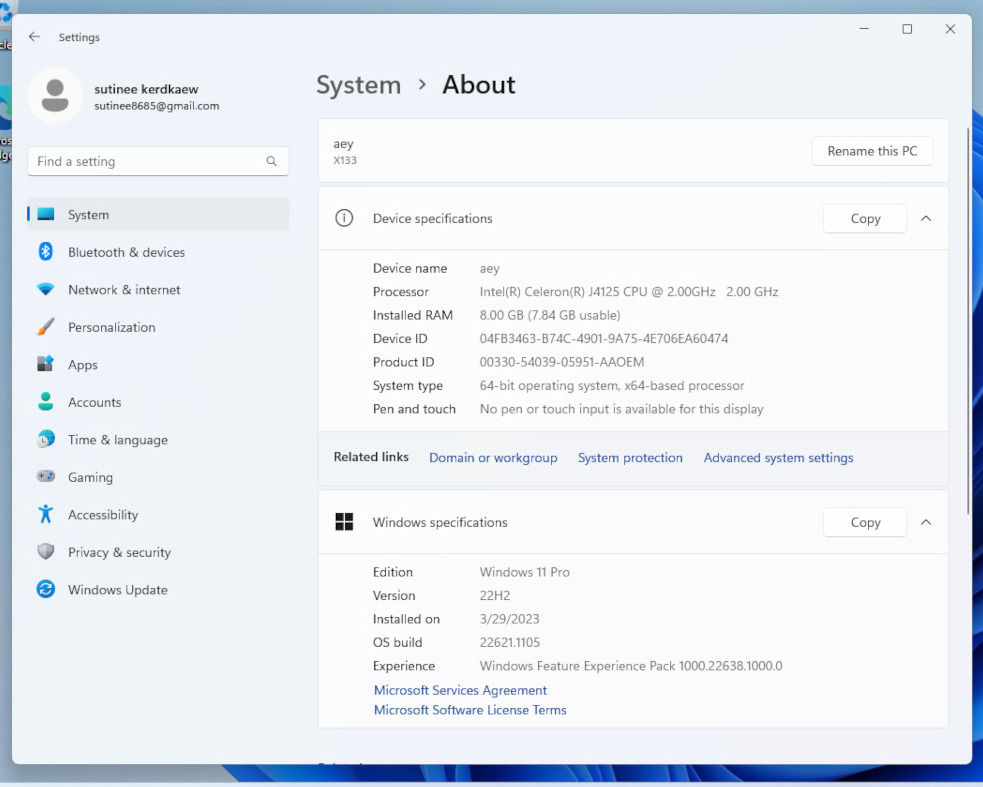This screenshot has width=983, height=787.
Task: Click the Bluetooth icon in sidebar
Action: 46,251
